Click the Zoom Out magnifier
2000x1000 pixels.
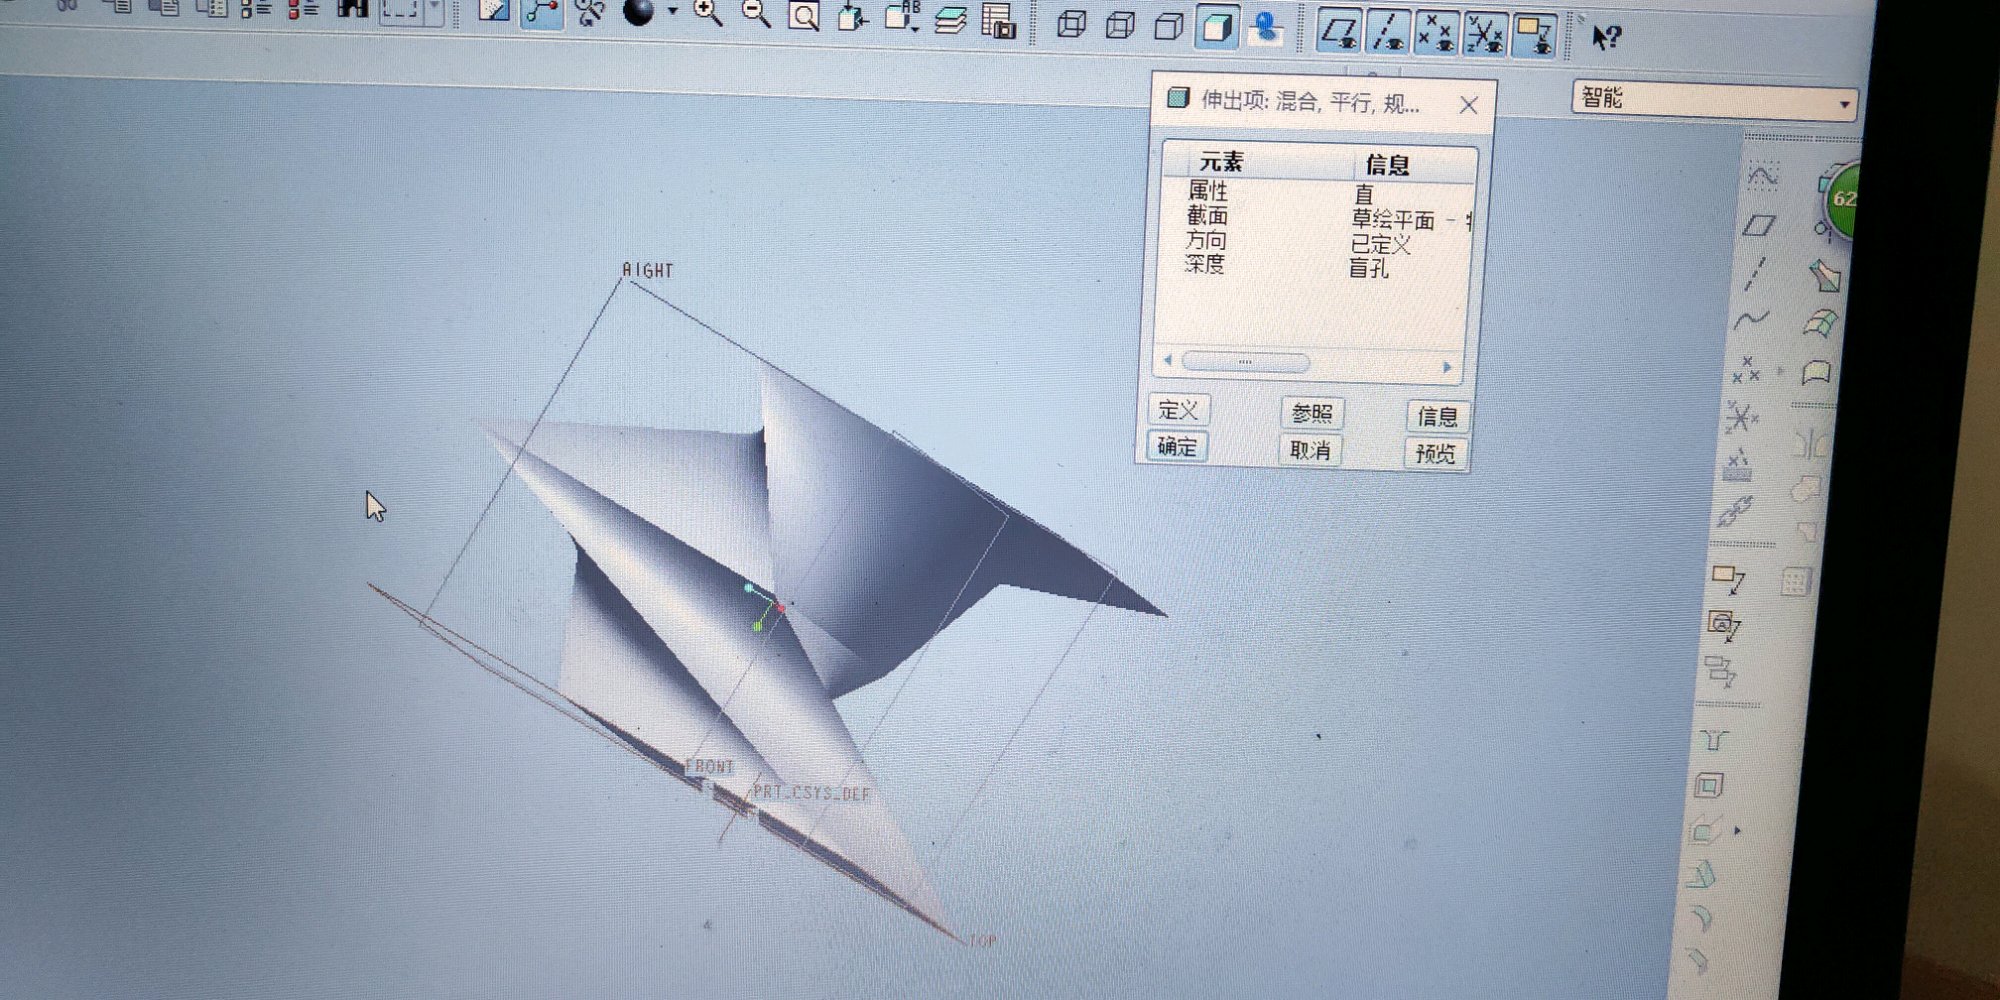pos(756,14)
